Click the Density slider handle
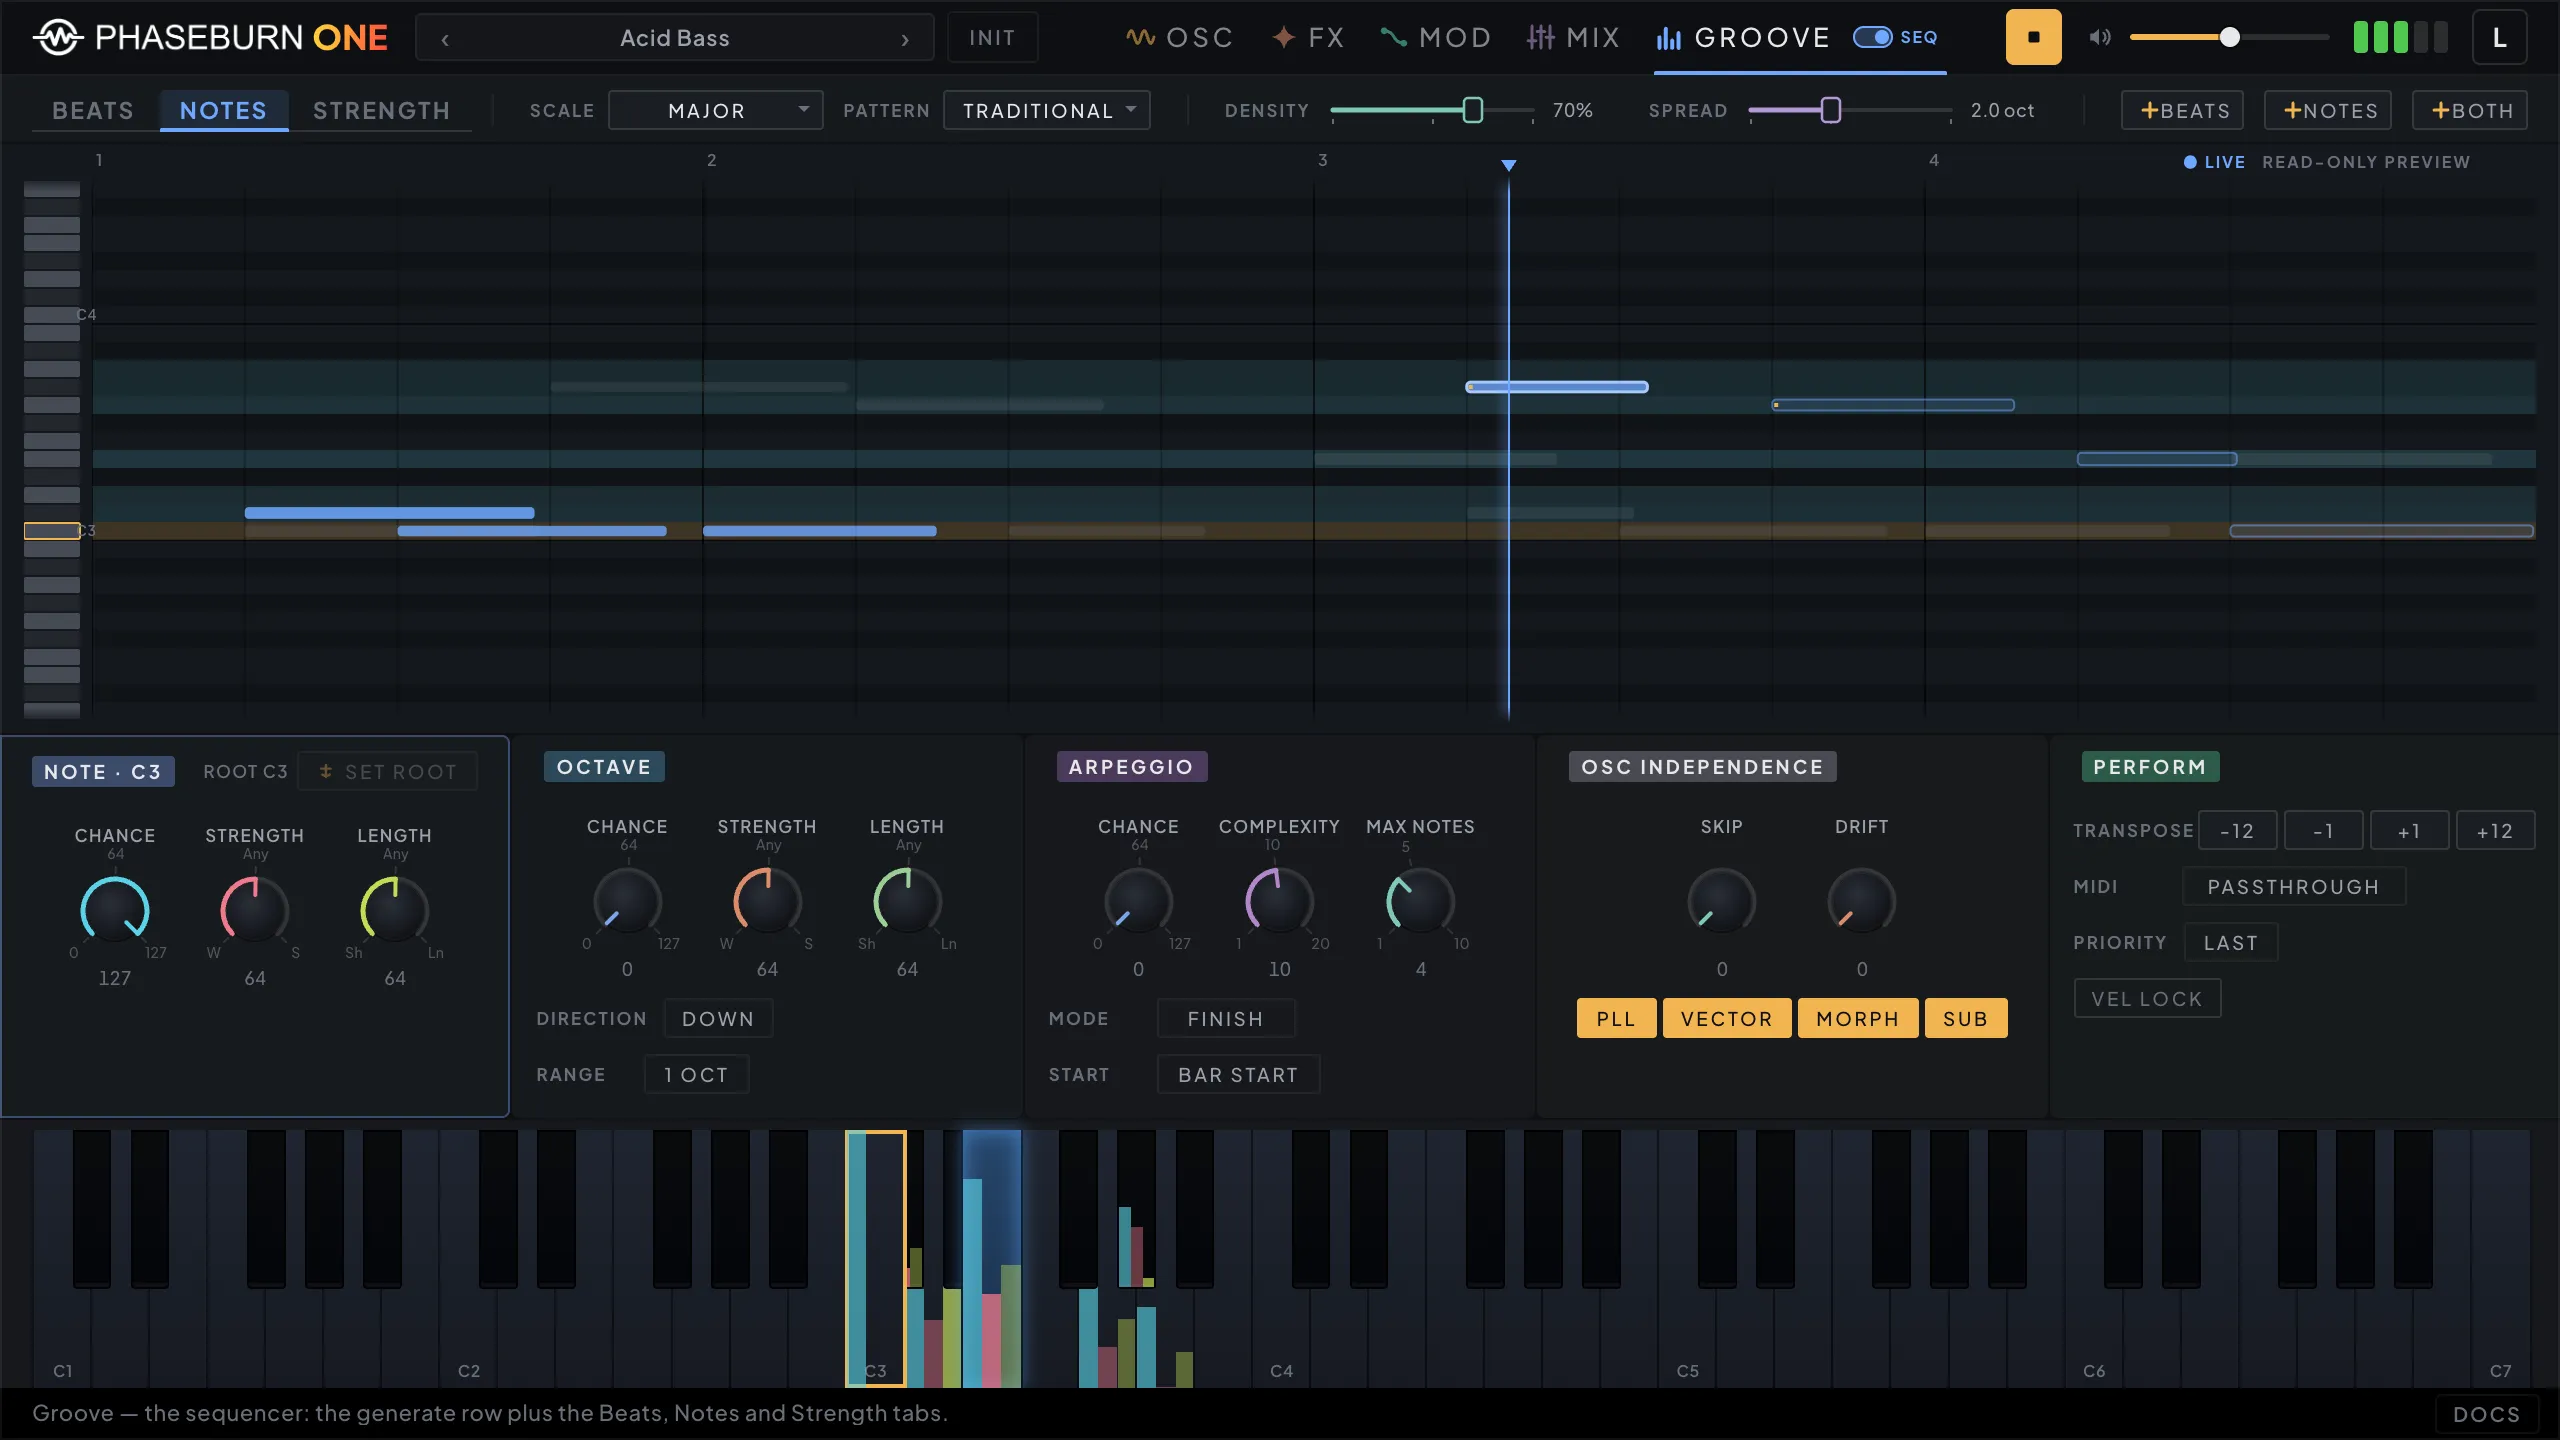This screenshot has height=1440, width=2560. tap(1472, 110)
